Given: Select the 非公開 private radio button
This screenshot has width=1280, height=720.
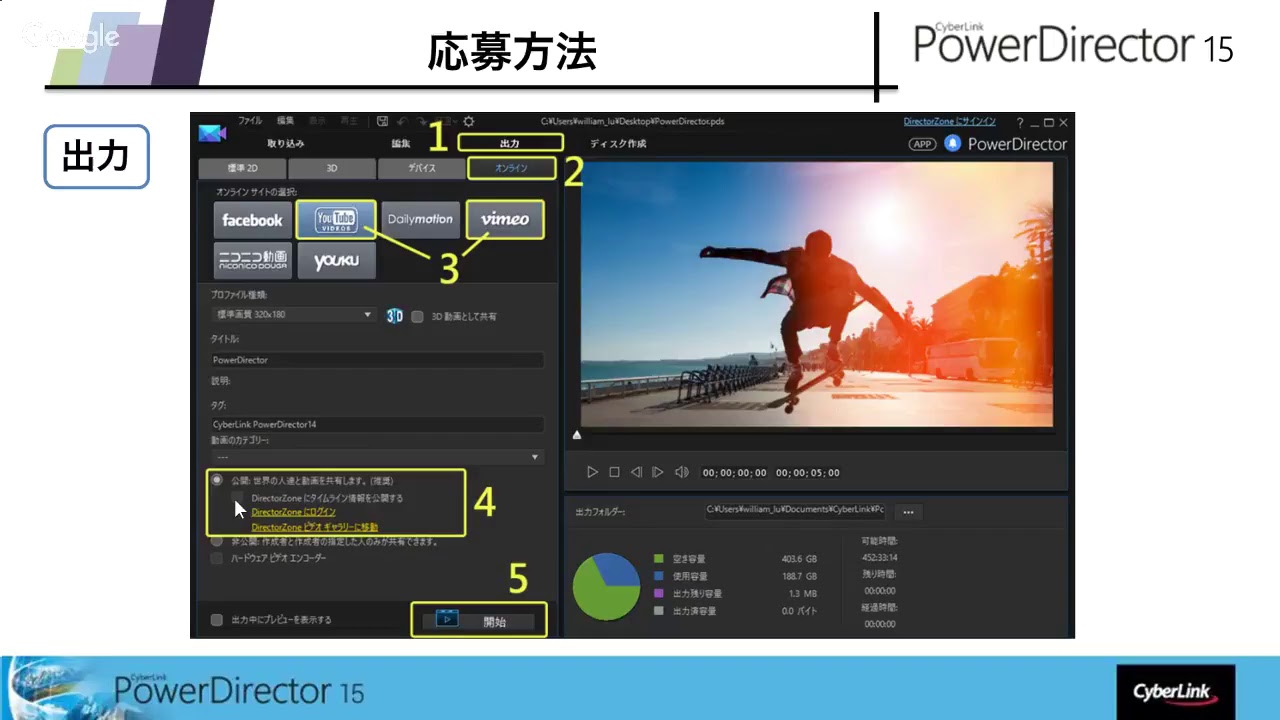Looking at the screenshot, I should 217,541.
